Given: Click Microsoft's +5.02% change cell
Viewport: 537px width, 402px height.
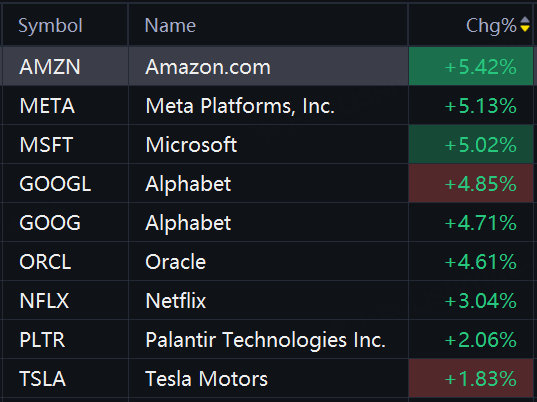Looking at the screenshot, I should 471,145.
